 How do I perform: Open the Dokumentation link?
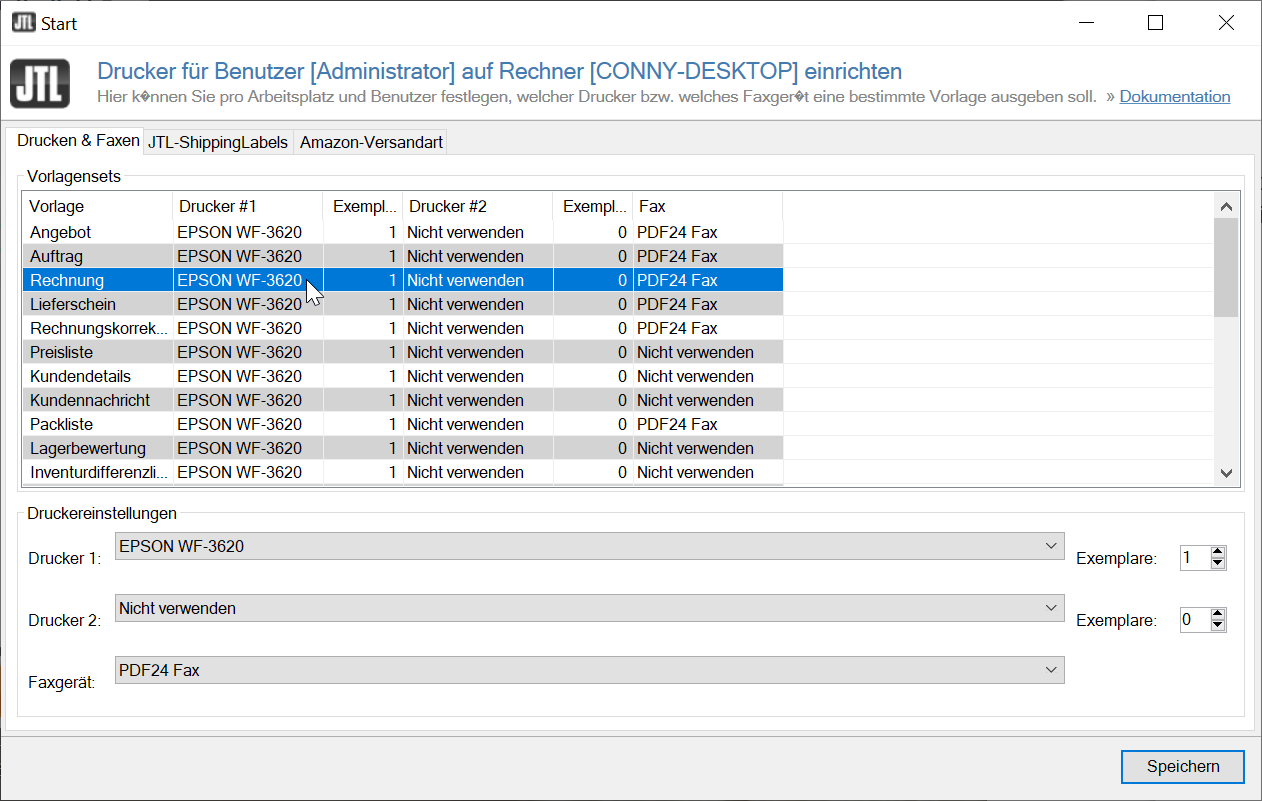(1174, 97)
